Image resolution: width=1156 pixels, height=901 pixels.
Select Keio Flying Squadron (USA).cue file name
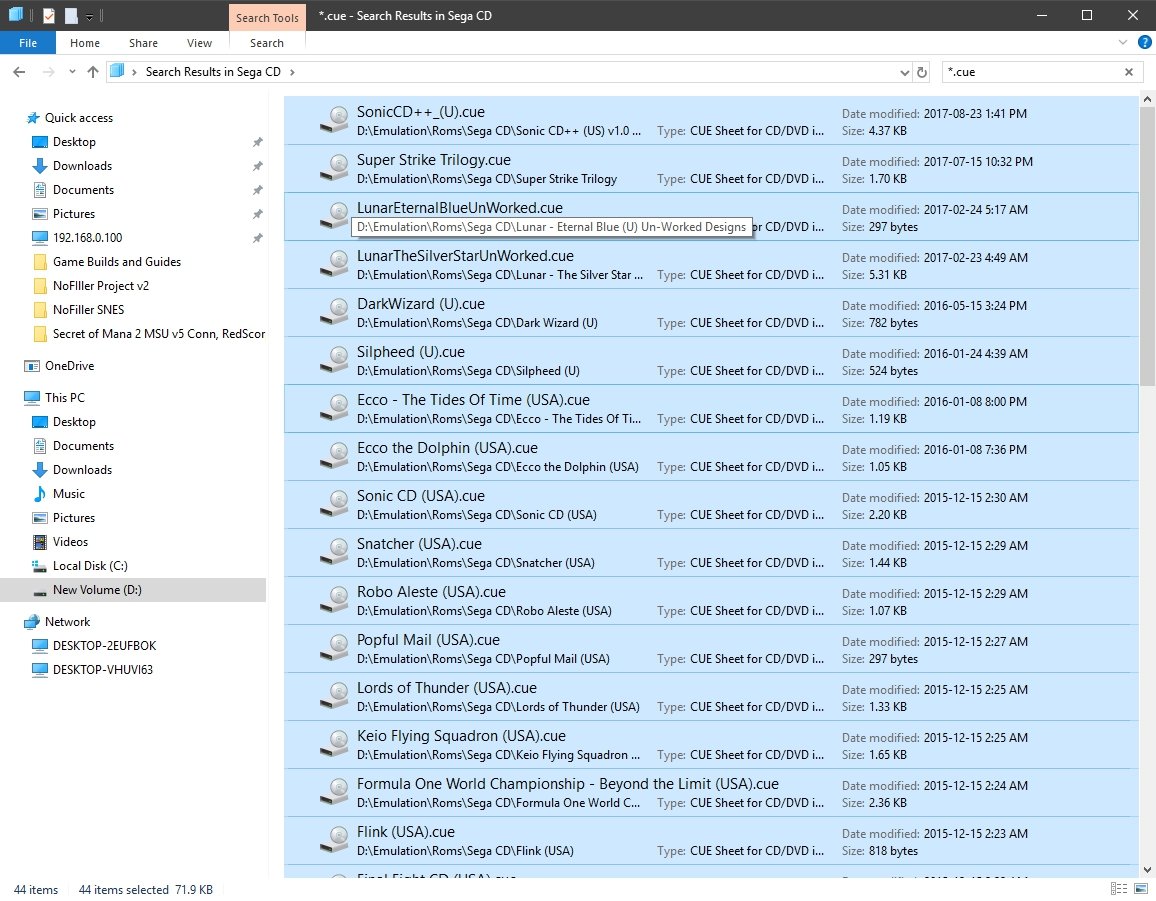(x=462, y=736)
